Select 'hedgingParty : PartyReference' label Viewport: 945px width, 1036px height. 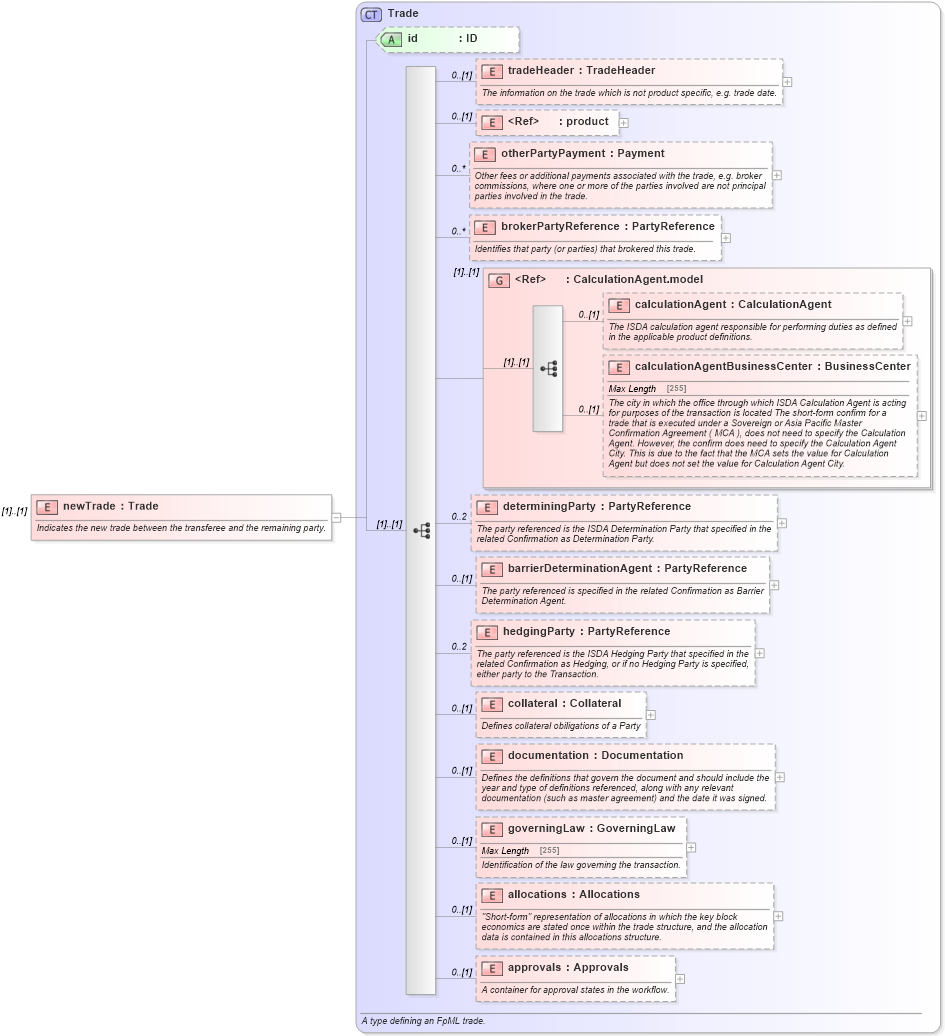pyautogui.click(x=586, y=631)
